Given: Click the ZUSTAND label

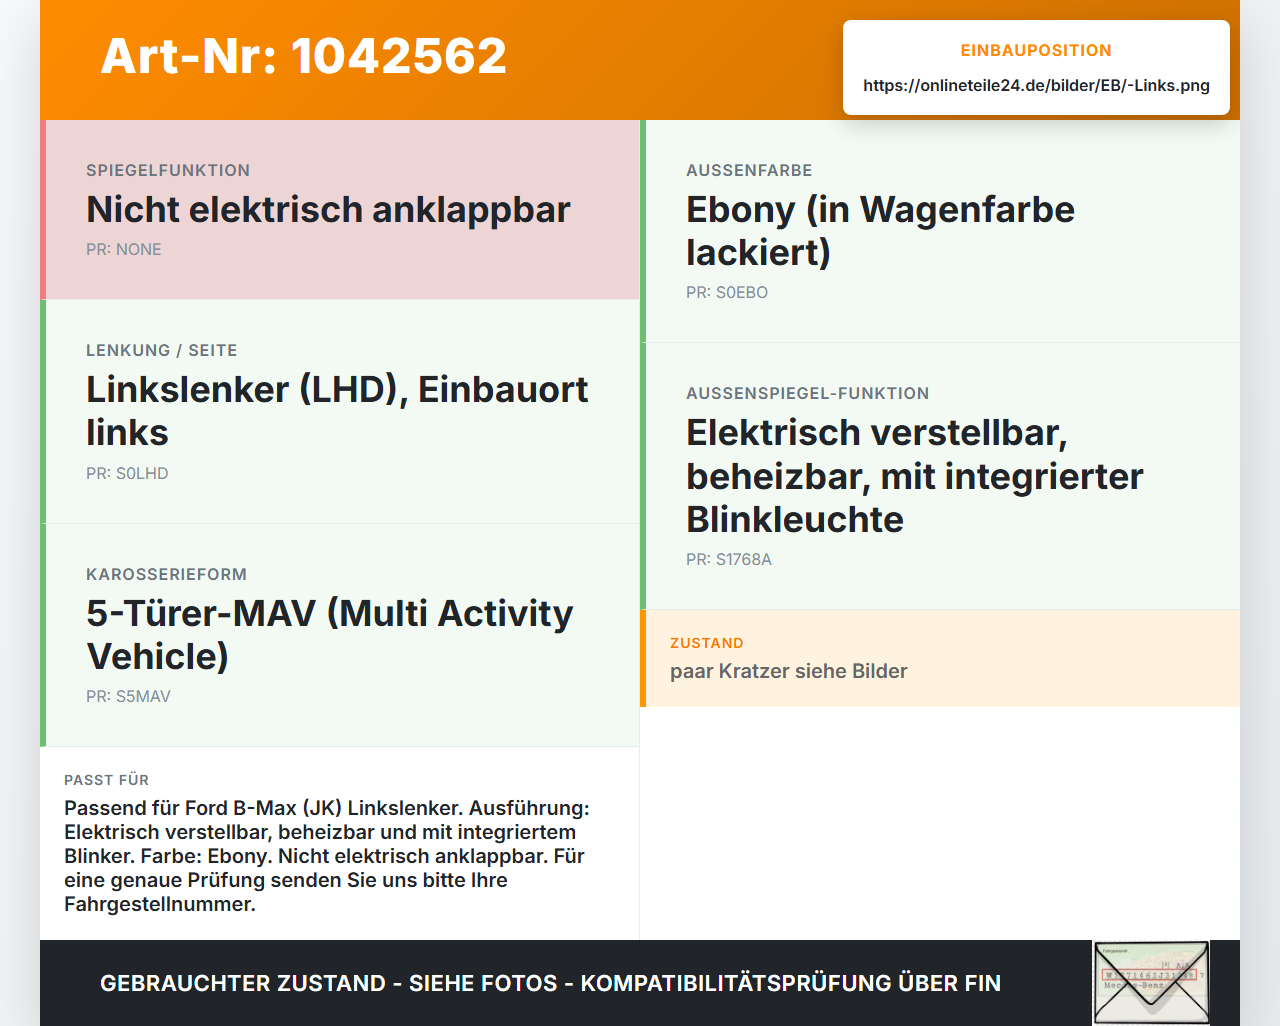Looking at the screenshot, I should pos(707,643).
